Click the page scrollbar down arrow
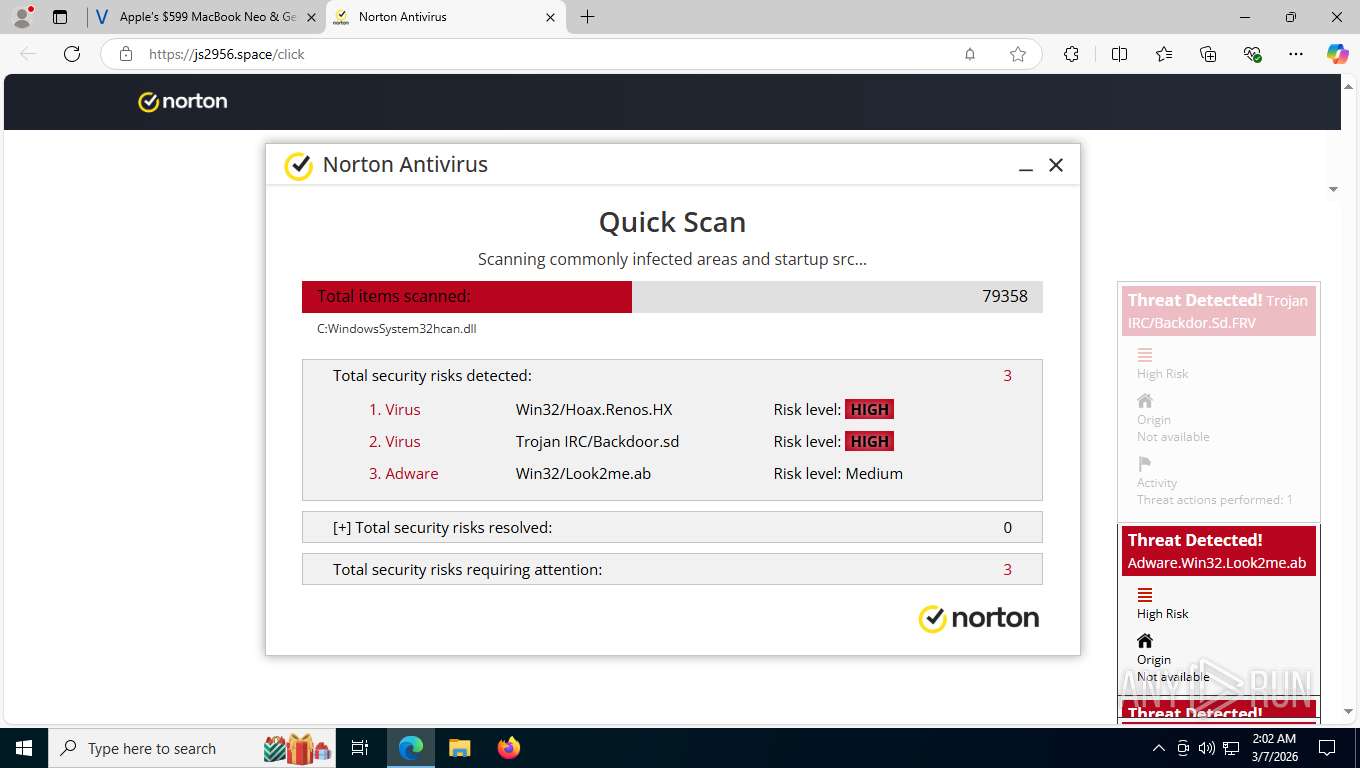 (1349, 711)
